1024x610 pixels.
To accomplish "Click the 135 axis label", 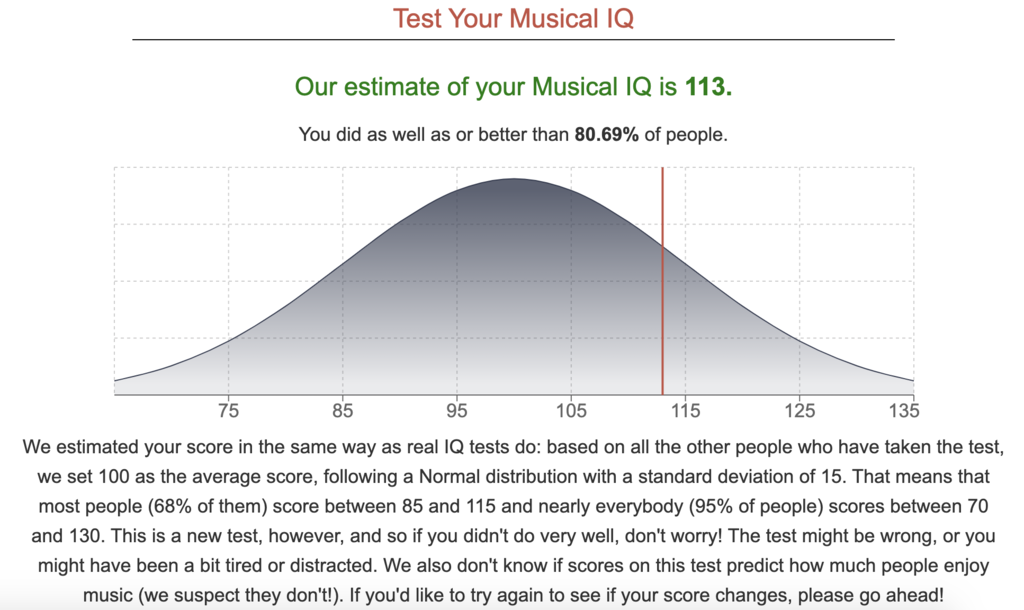I will pyautogui.click(x=904, y=411).
